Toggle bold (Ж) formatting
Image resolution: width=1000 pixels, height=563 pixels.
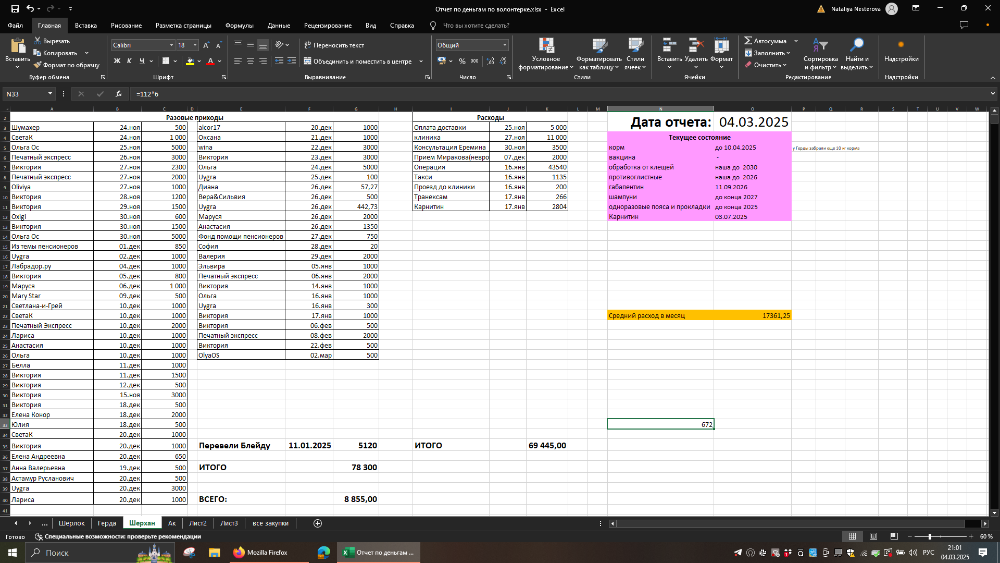tap(116, 61)
